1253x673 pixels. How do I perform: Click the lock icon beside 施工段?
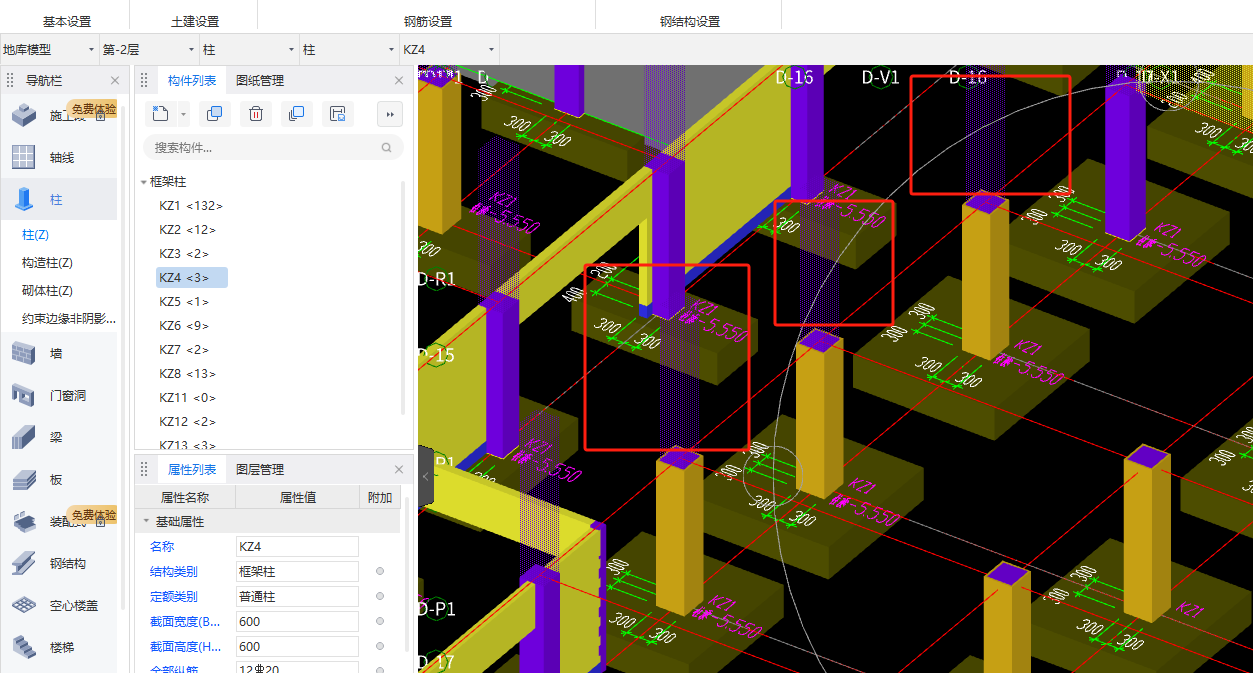click(101, 116)
